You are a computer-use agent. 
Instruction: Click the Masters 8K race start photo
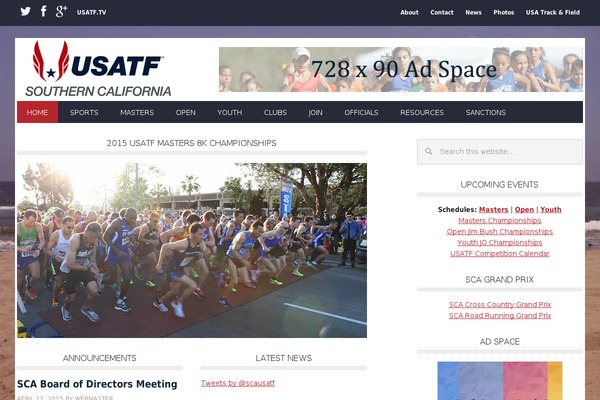(x=192, y=250)
